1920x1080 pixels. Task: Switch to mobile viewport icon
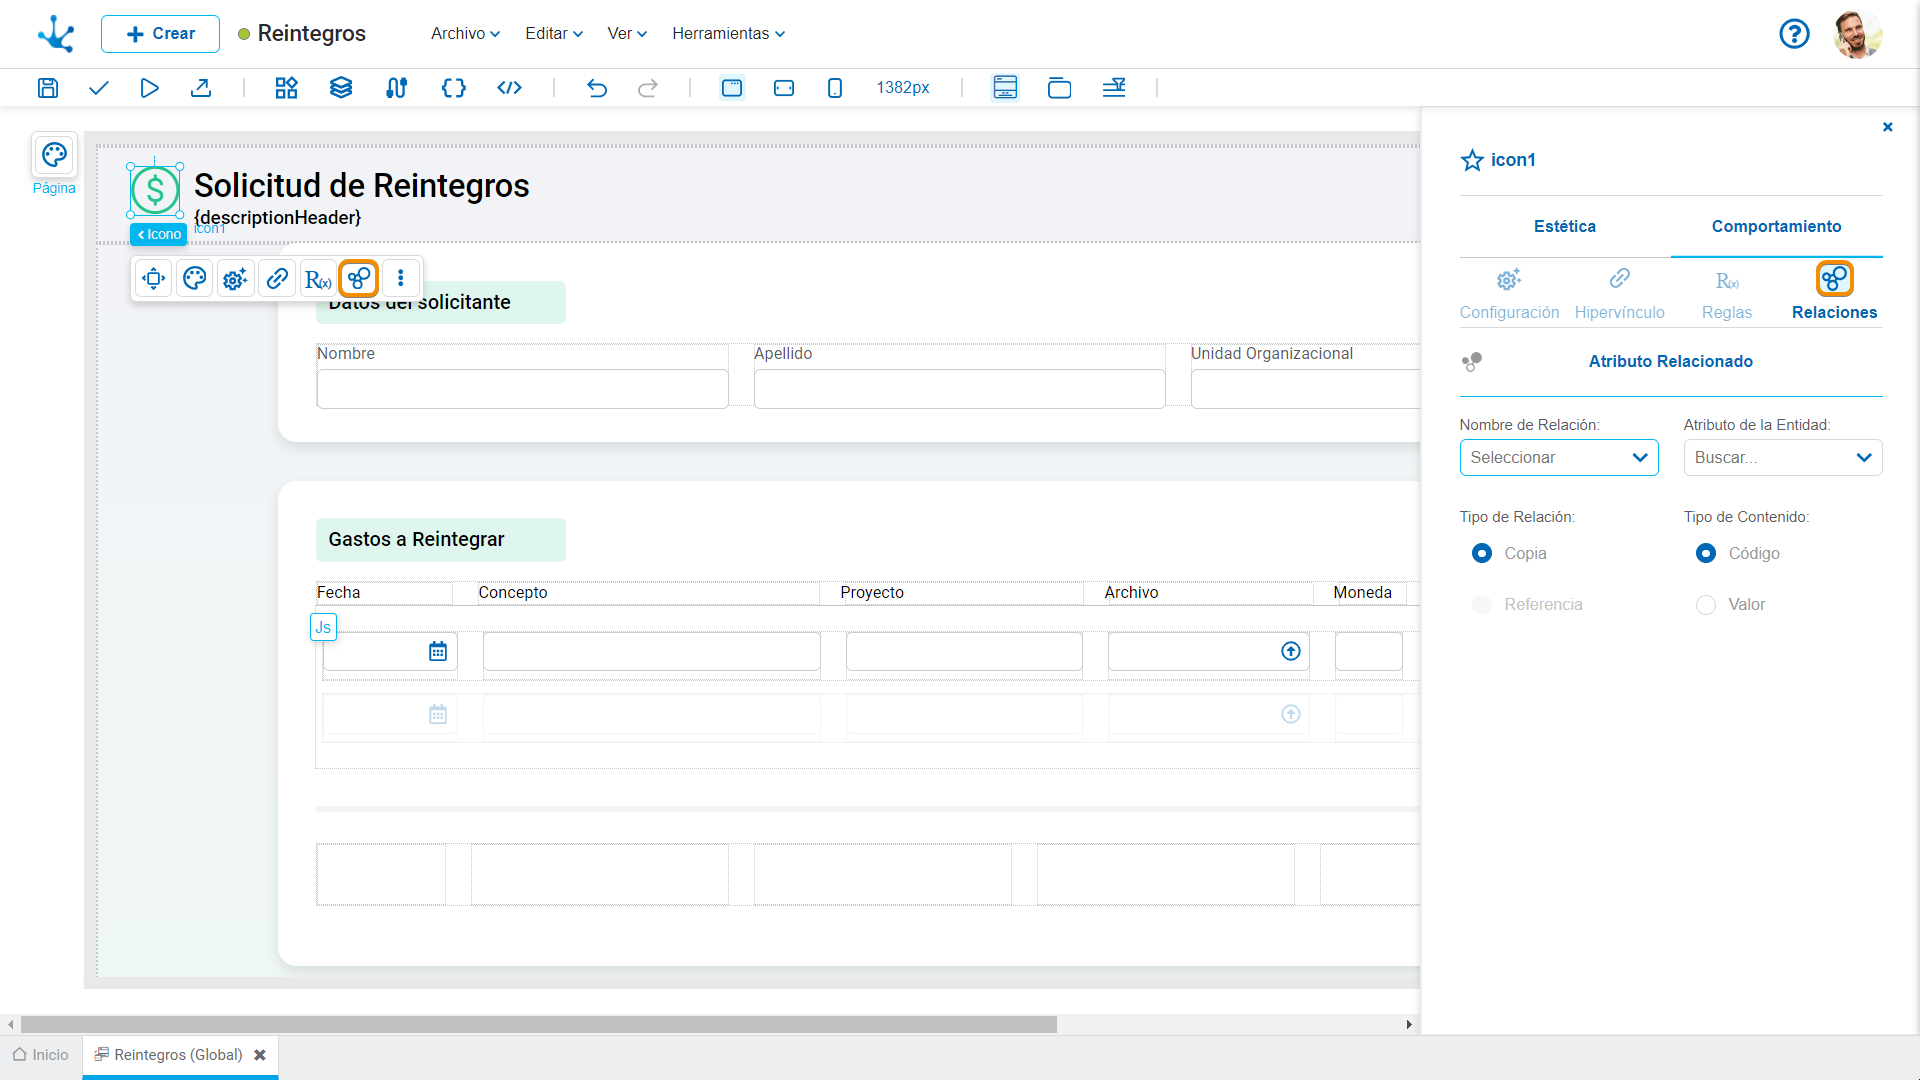click(835, 88)
